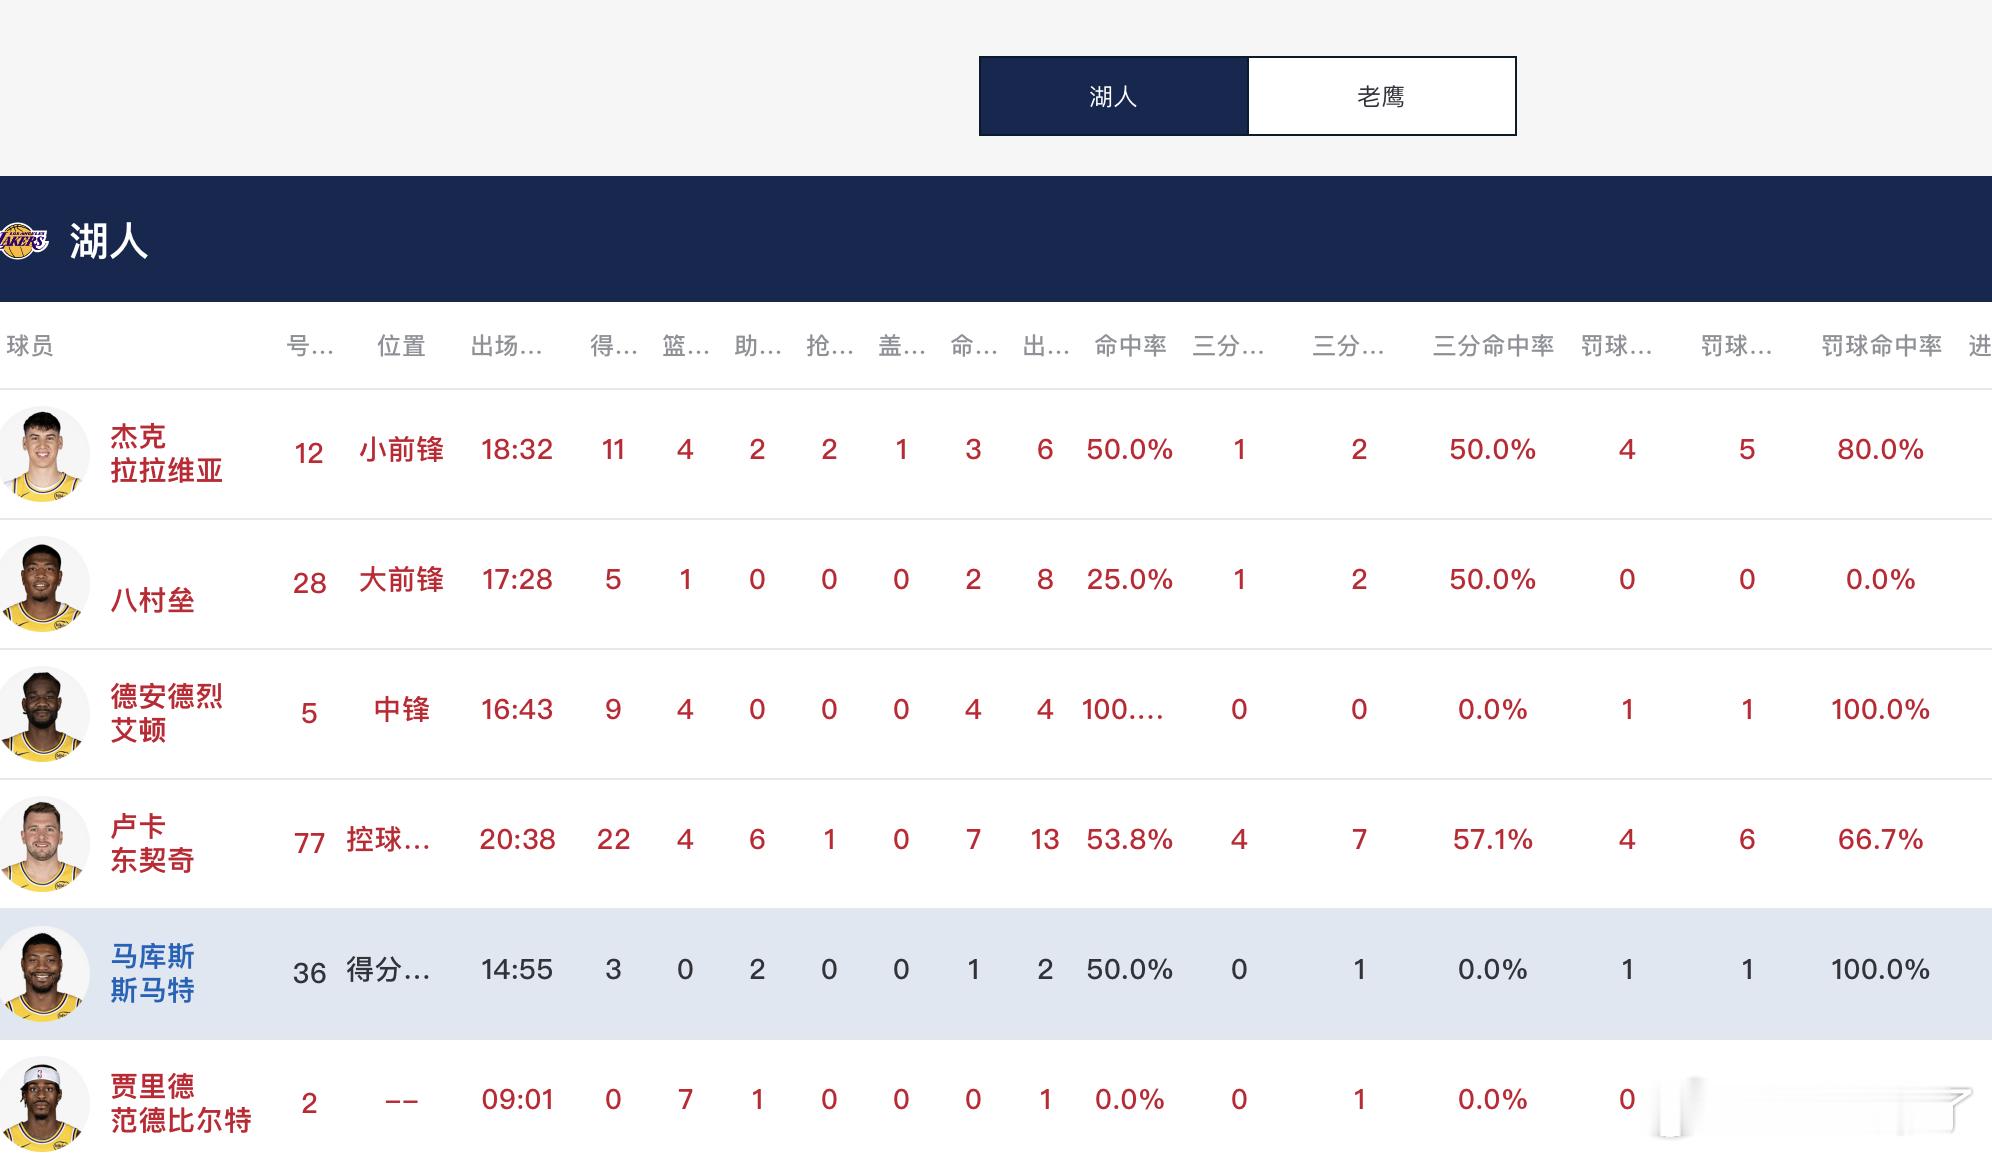Click the 湖人 title in blue banner
1992x1158 pixels.
pyautogui.click(x=108, y=241)
